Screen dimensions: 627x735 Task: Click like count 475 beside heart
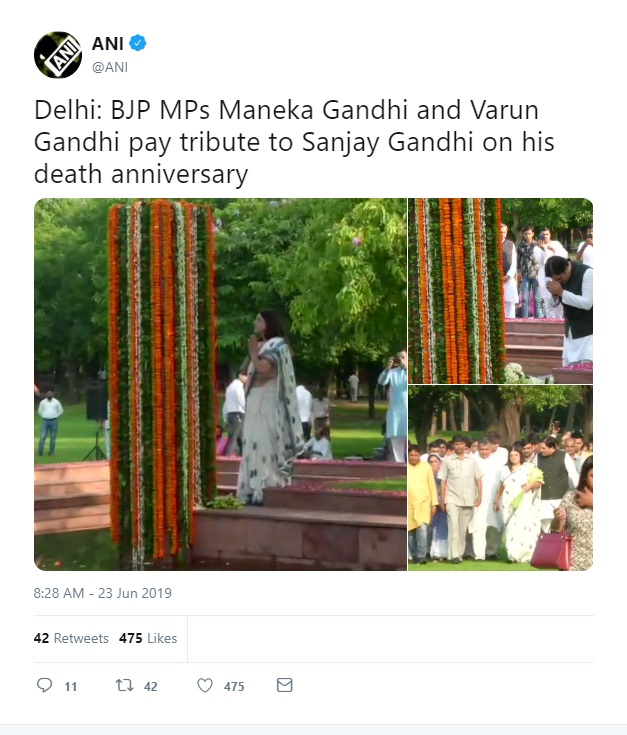(x=234, y=686)
